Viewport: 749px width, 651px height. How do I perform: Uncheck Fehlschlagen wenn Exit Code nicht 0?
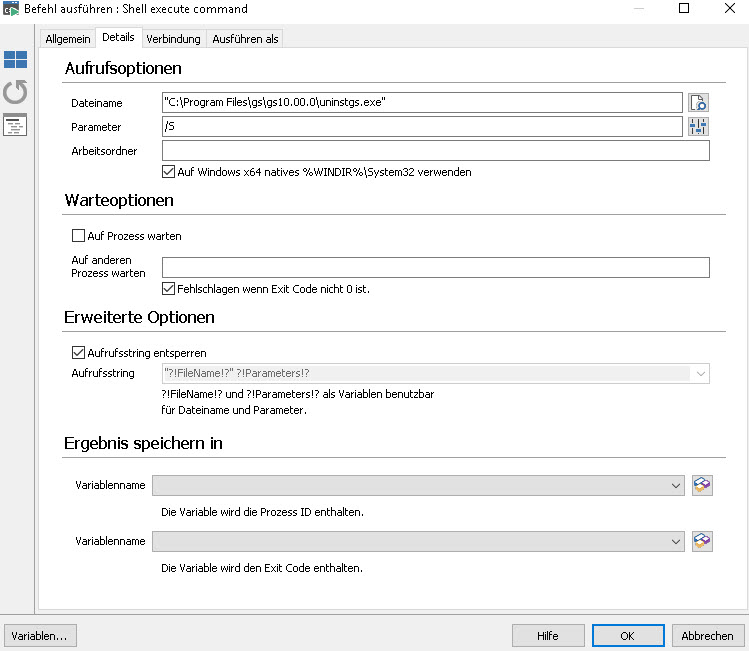[x=168, y=288]
